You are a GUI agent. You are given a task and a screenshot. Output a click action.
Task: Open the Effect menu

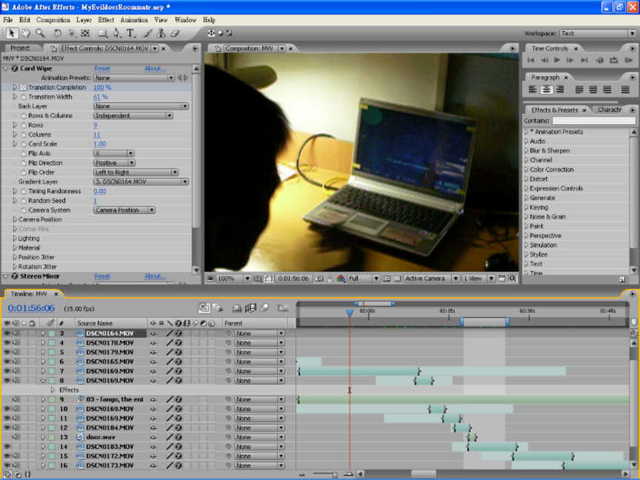(x=106, y=20)
